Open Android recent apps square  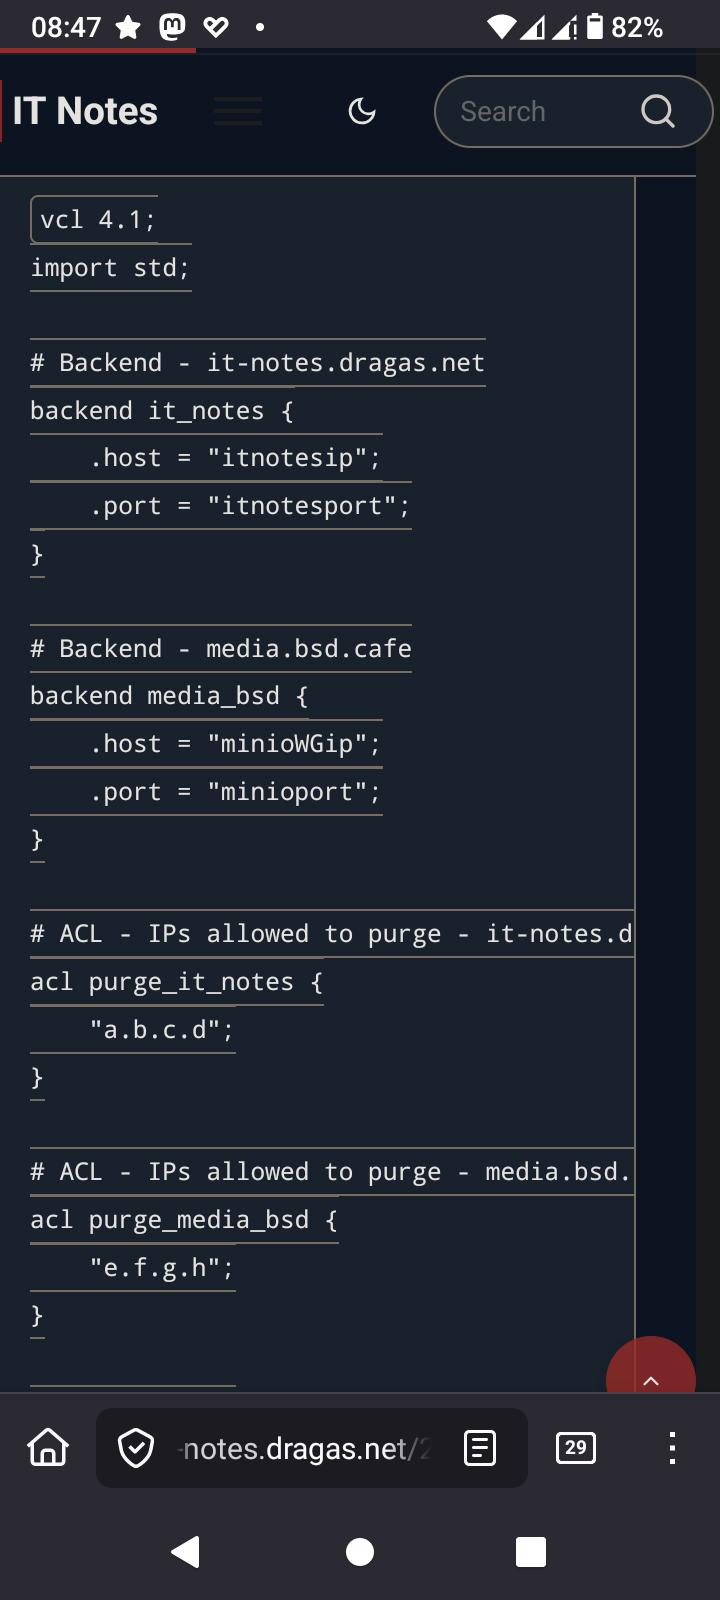click(530, 1552)
